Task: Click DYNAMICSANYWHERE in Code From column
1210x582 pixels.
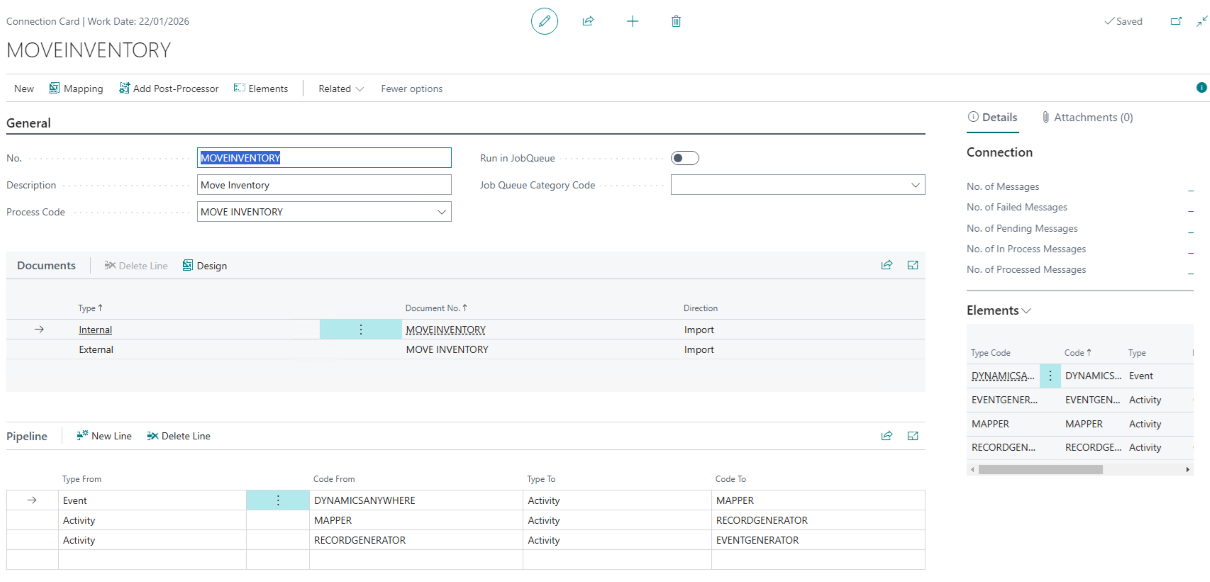Action: (x=364, y=500)
